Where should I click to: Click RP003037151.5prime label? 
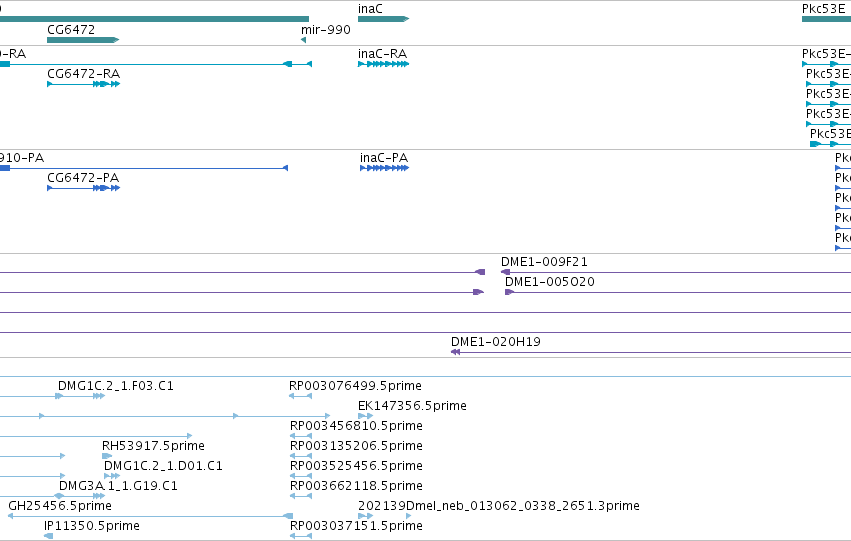pyautogui.click(x=356, y=526)
